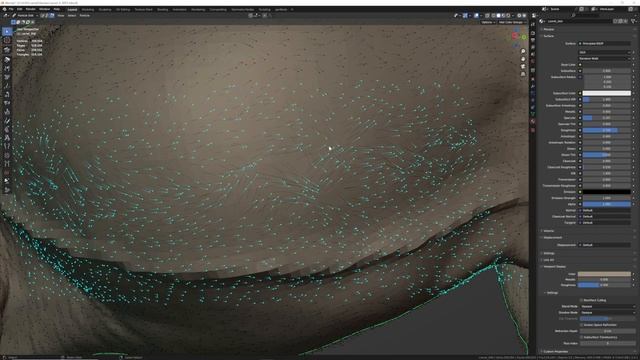The width and height of the screenshot is (640, 360).
Task: Open the viewport Particle menu
Action: pyautogui.click(x=84, y=16)
